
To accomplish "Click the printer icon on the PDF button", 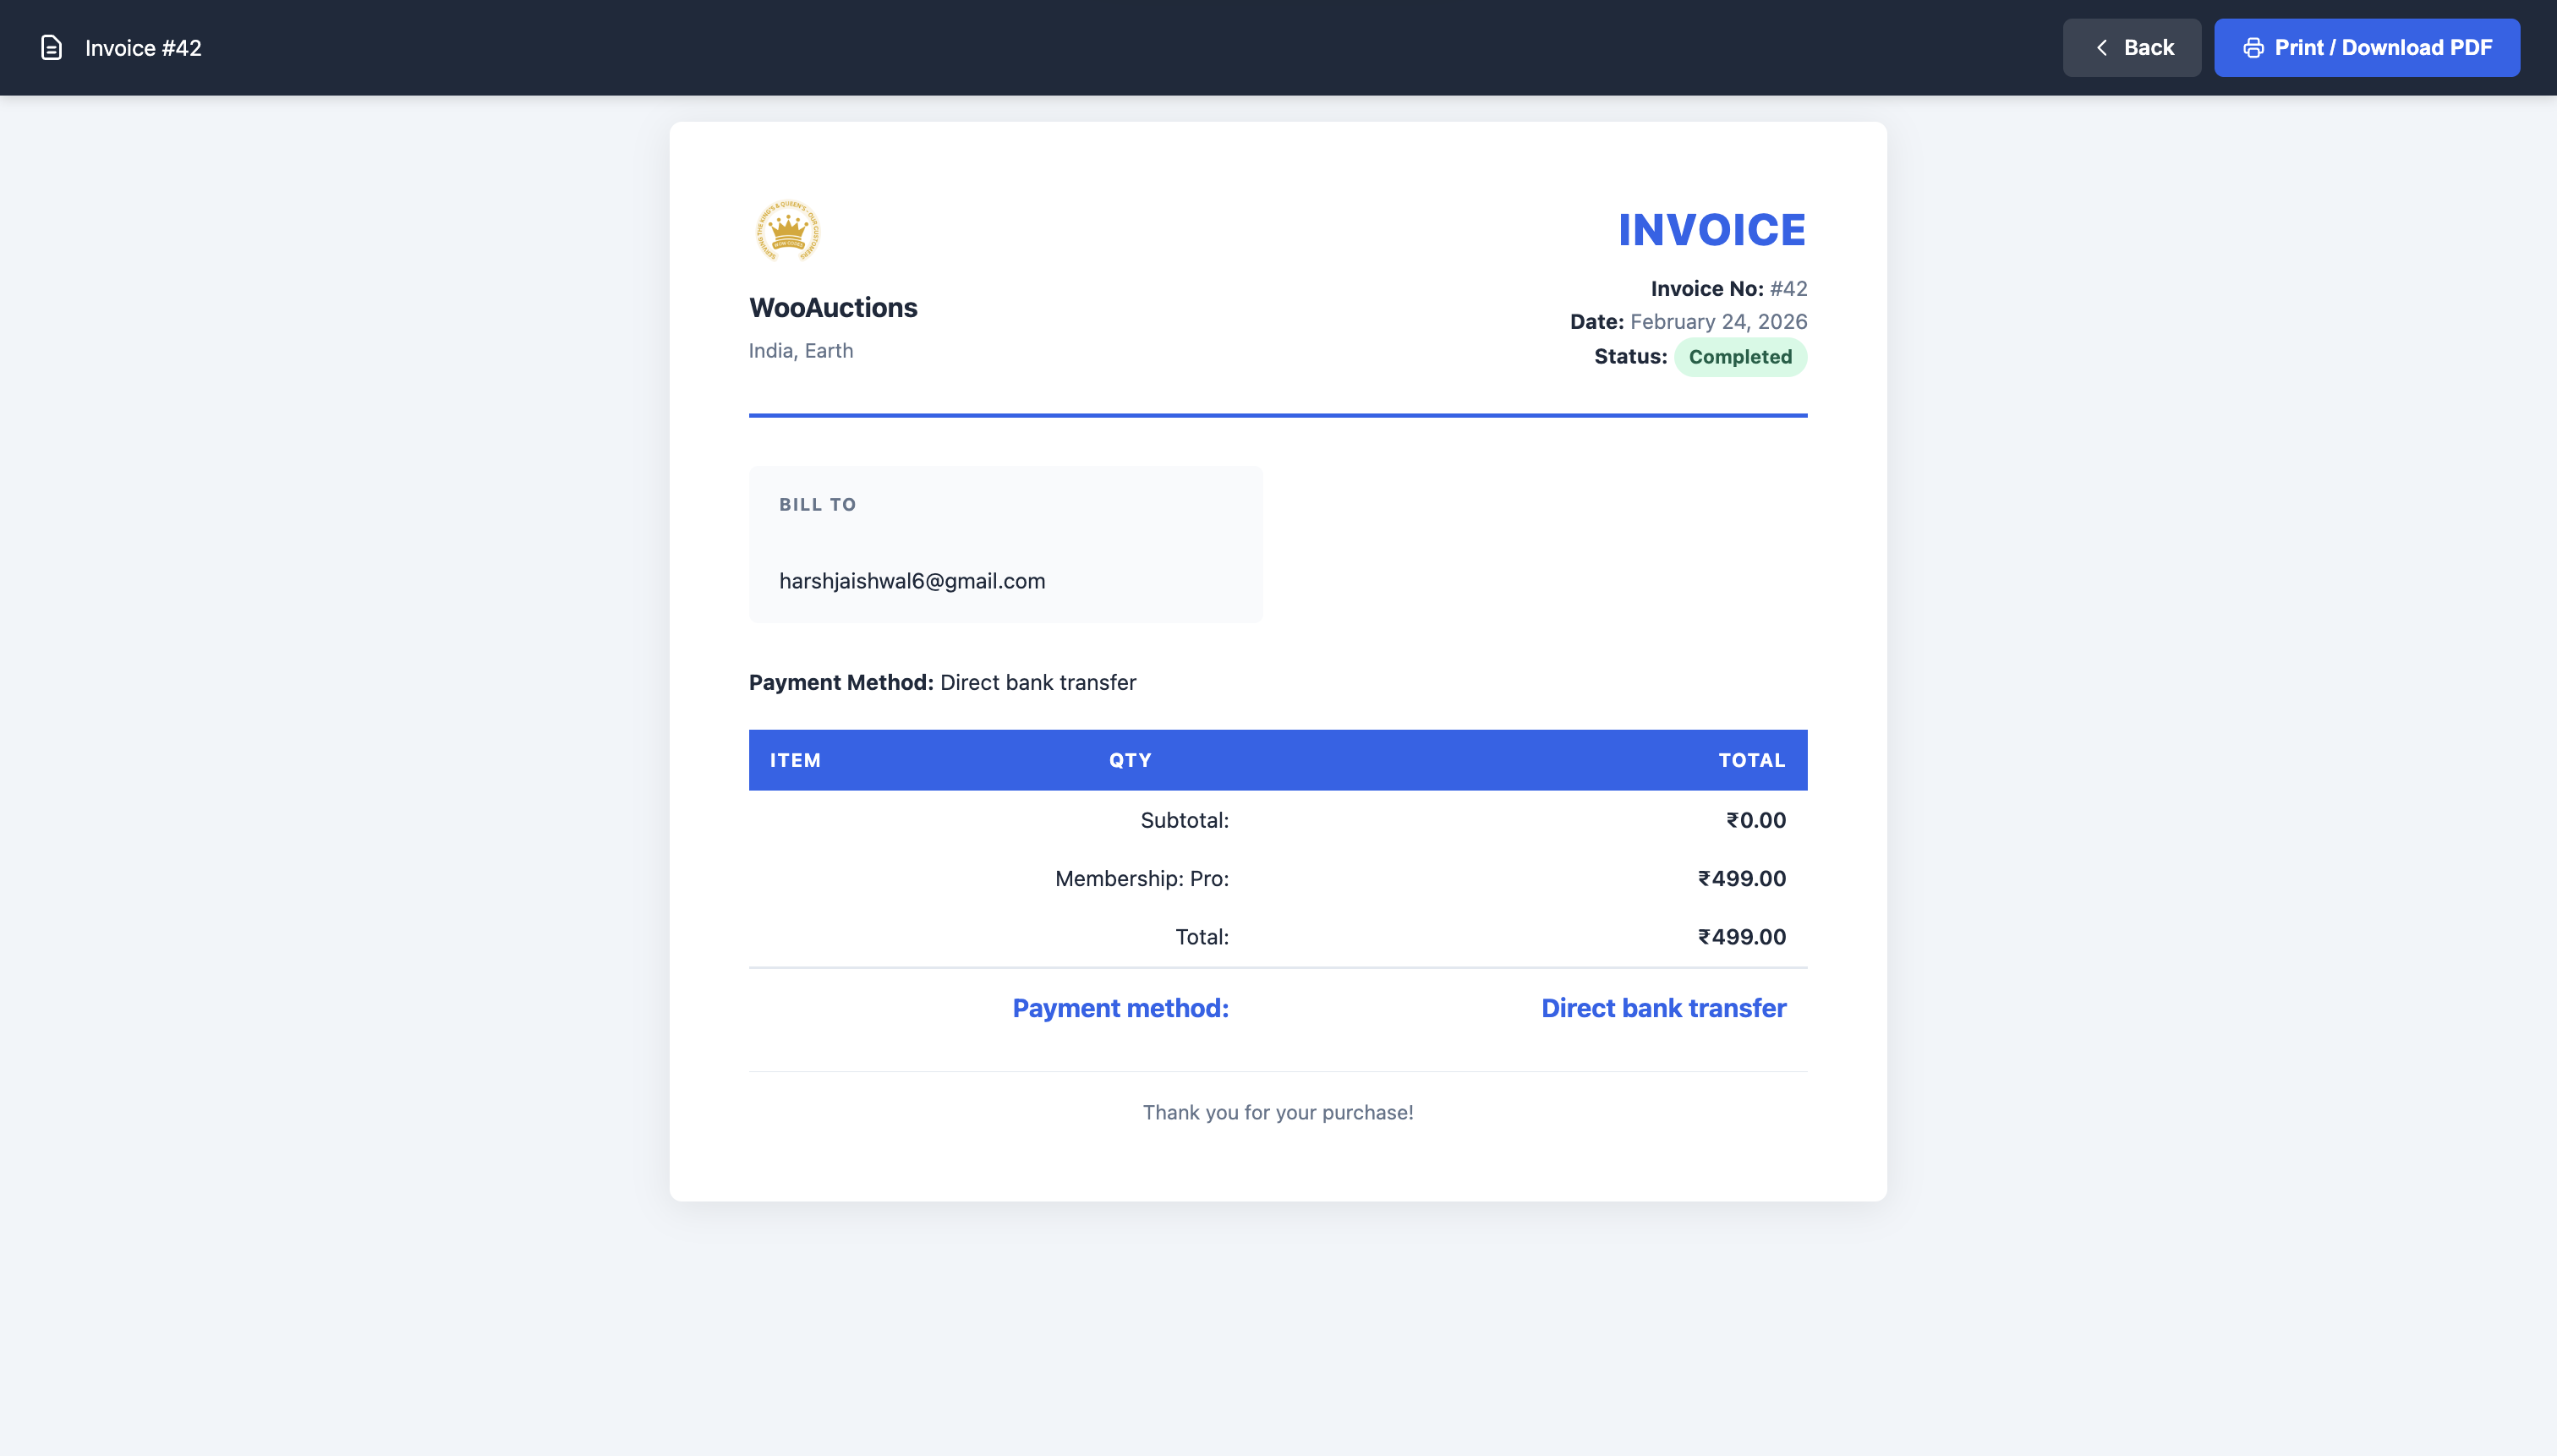I will pos(2256,47).
